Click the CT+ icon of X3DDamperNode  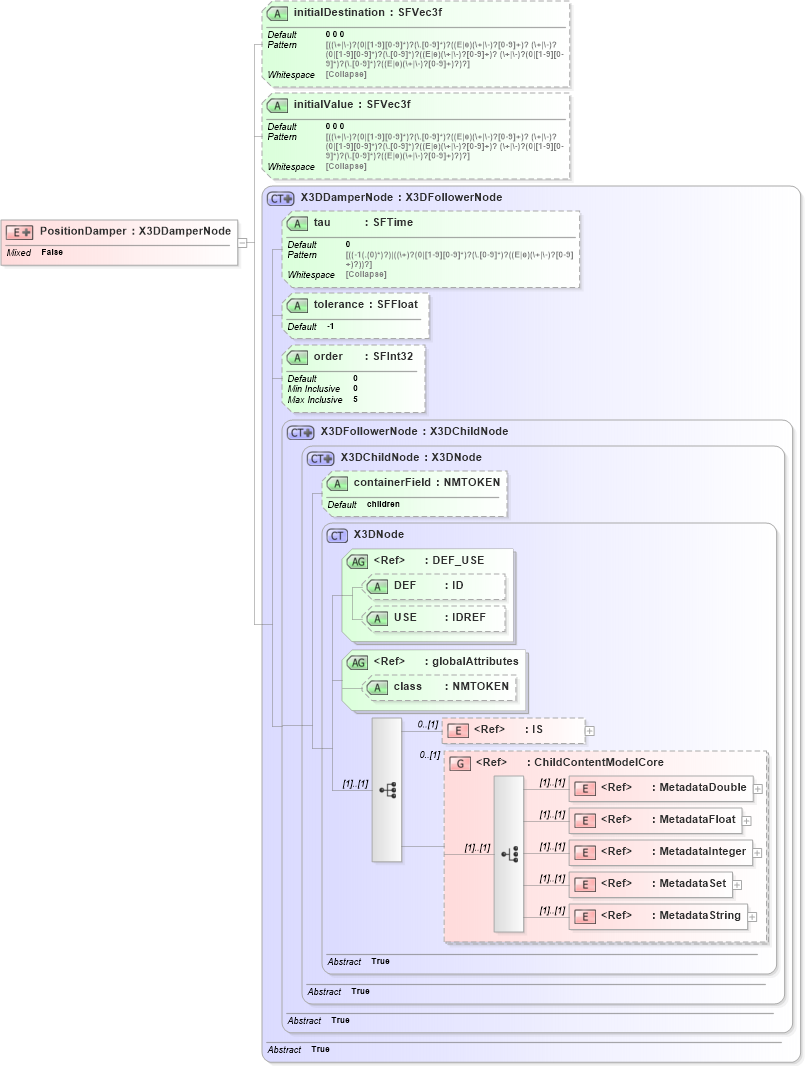pos(281,199)
